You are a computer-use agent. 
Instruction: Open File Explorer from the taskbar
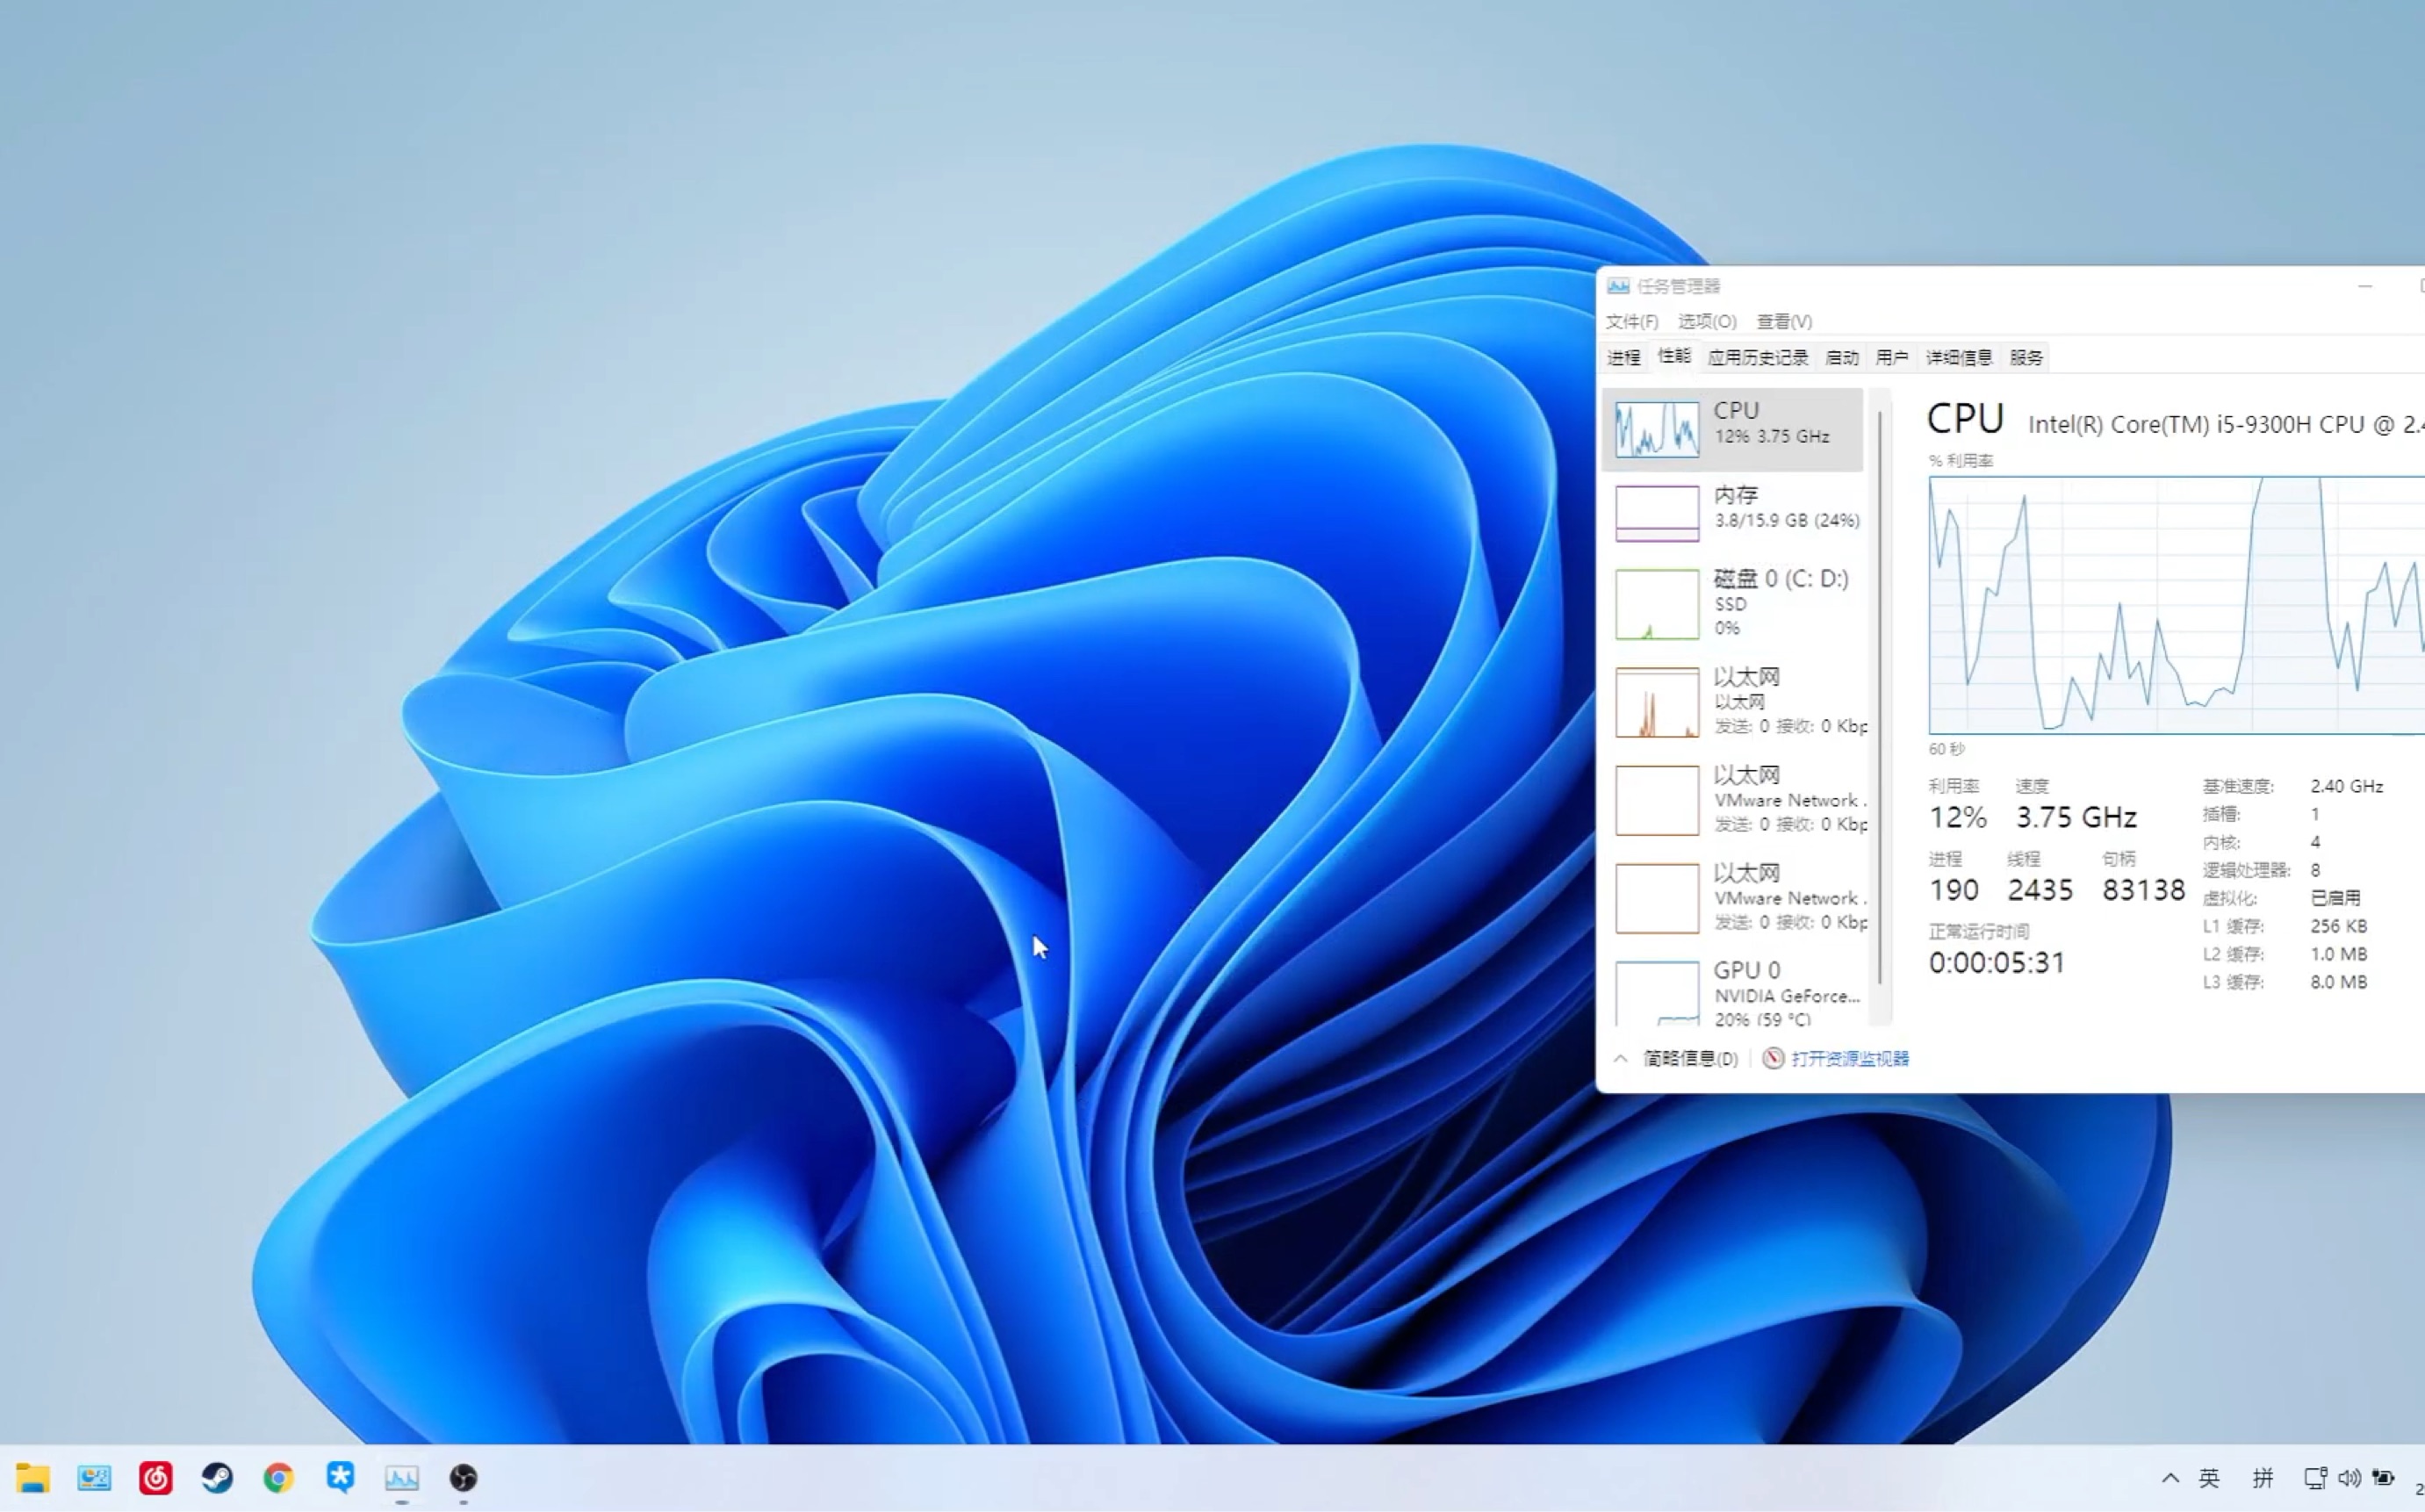click(34, 1478)
